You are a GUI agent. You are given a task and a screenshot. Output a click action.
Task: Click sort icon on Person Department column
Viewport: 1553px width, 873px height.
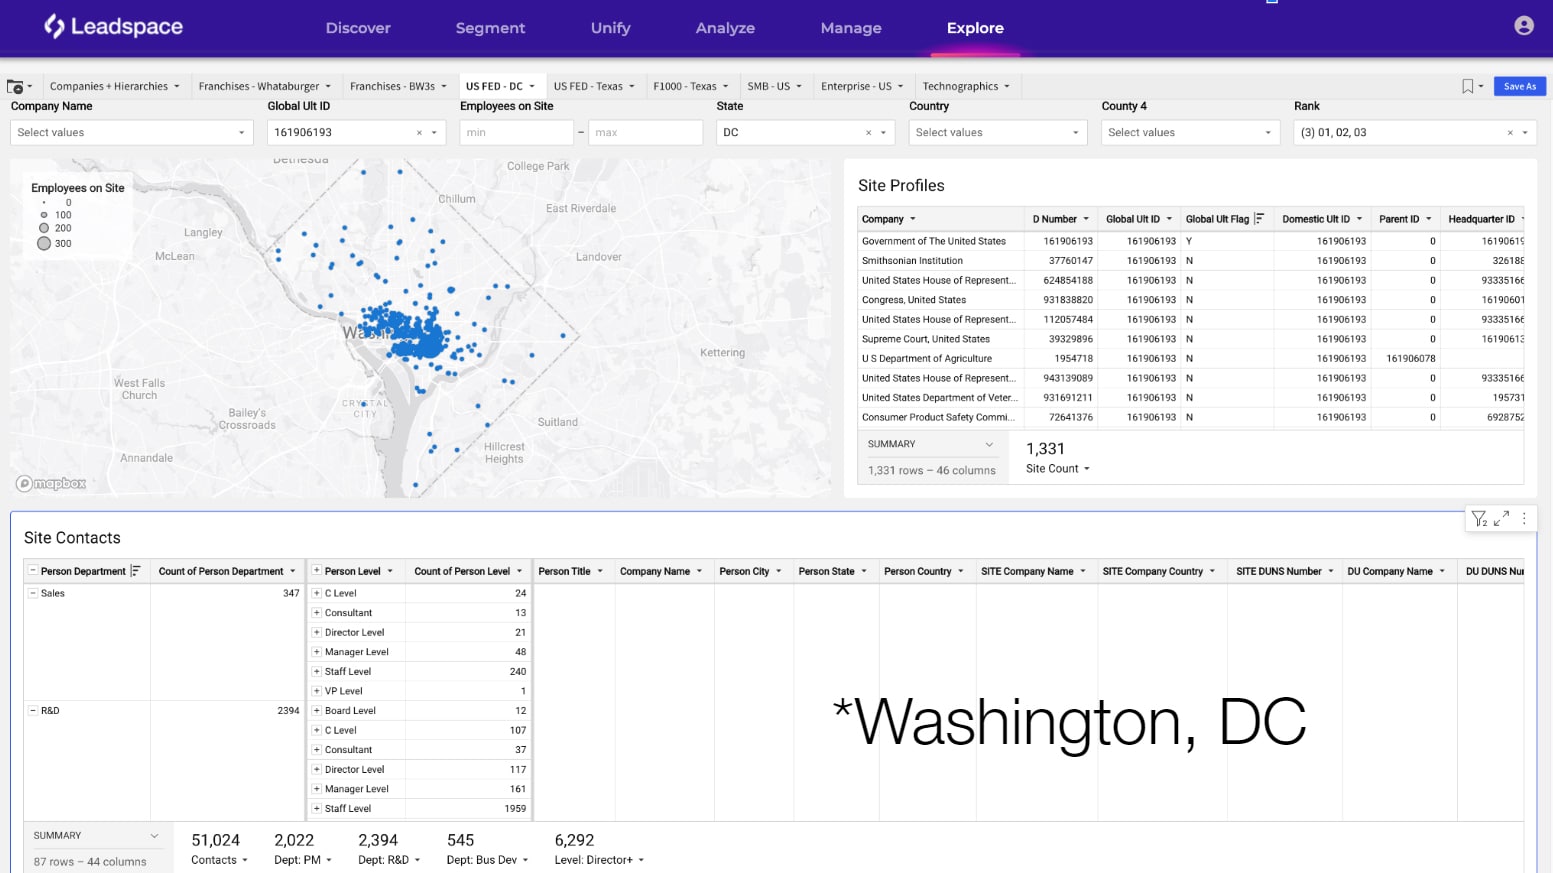tap(135, 571)
